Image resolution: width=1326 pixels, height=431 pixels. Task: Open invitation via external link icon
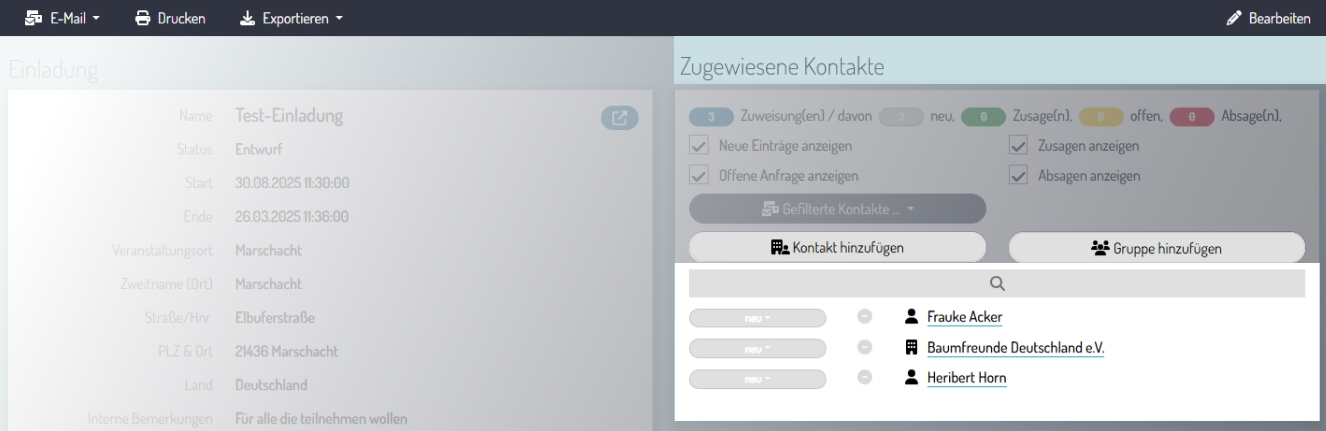point(619,118)
